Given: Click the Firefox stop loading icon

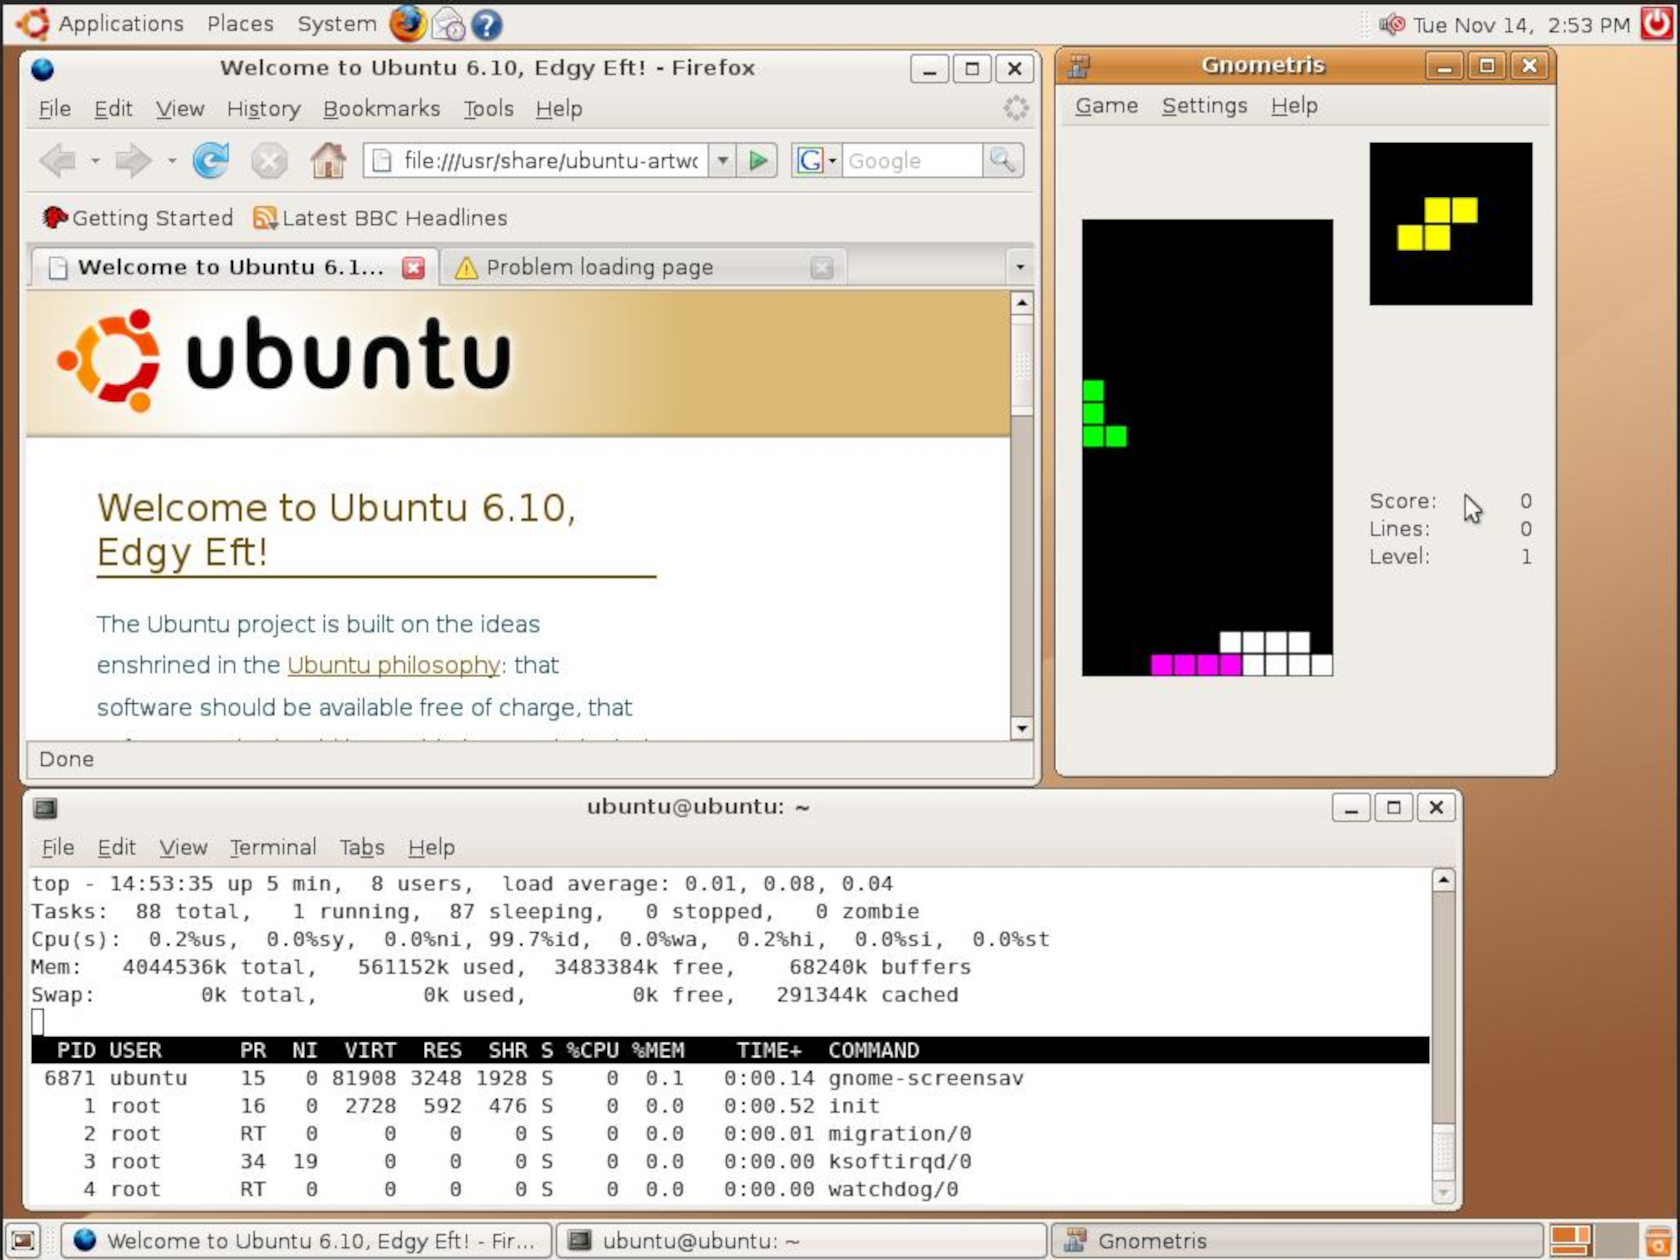Looking at the screenshot, I should tap(269, 160).
